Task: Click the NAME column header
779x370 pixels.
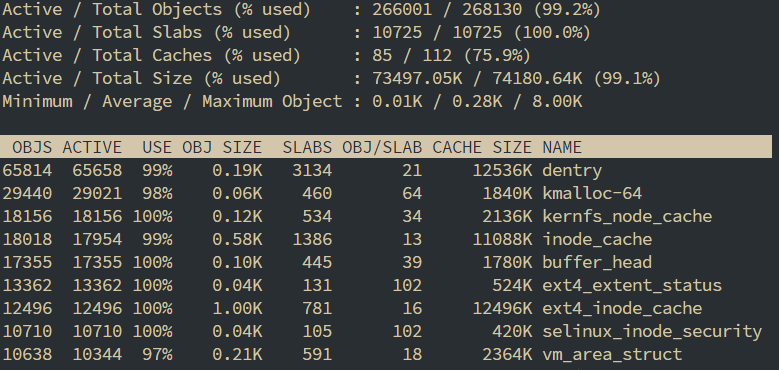Action: click(x=562, y=147)
